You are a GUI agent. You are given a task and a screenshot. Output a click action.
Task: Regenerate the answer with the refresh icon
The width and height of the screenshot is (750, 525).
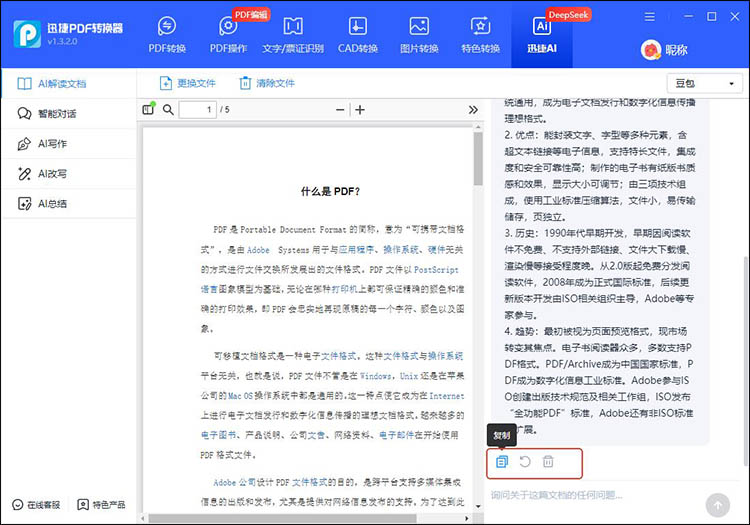tap(525, 461)
